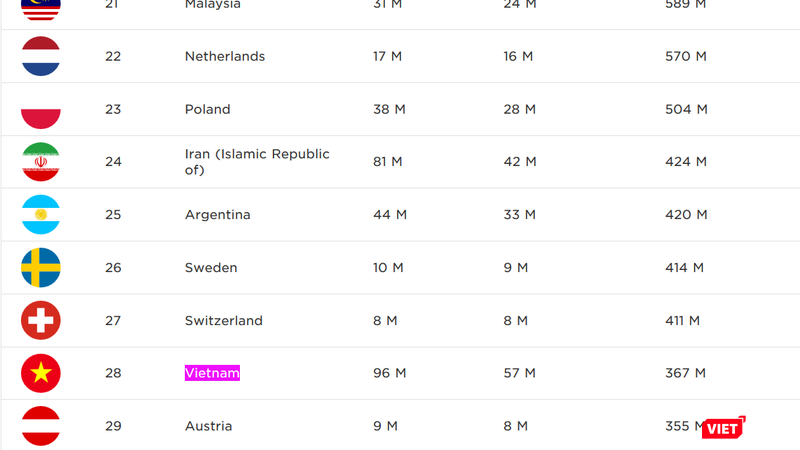Click Sweden country name text
Screen dimensions: 800x450
(x=211, y=268)
